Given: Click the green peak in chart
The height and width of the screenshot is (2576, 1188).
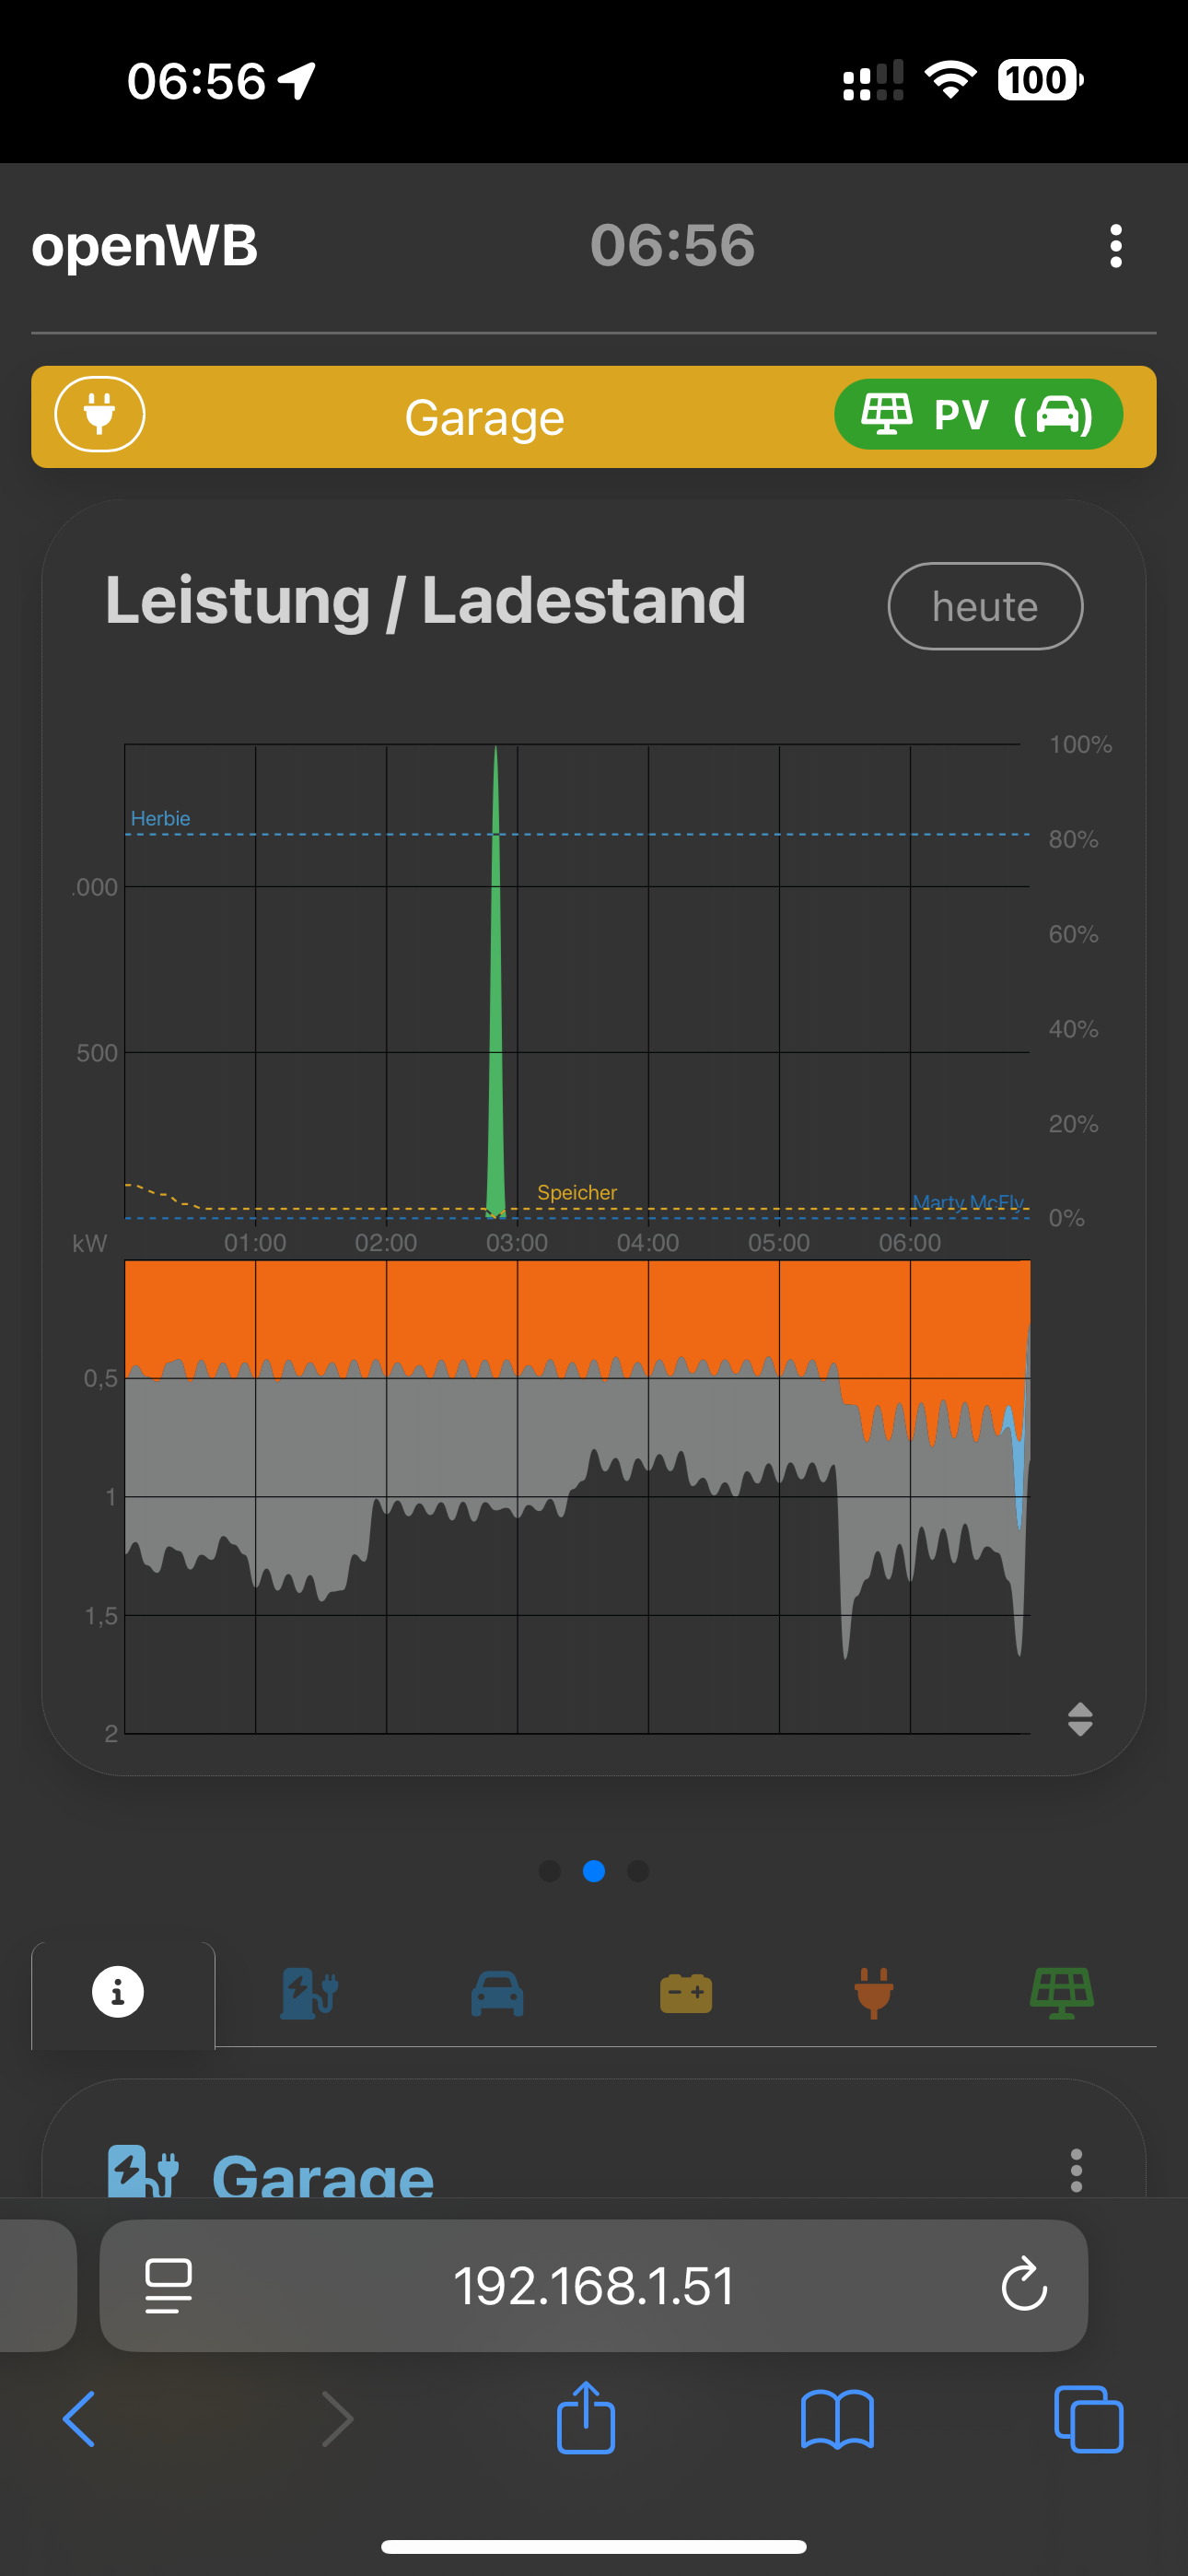Looking at the screenshot, I should click(496, 1000).
